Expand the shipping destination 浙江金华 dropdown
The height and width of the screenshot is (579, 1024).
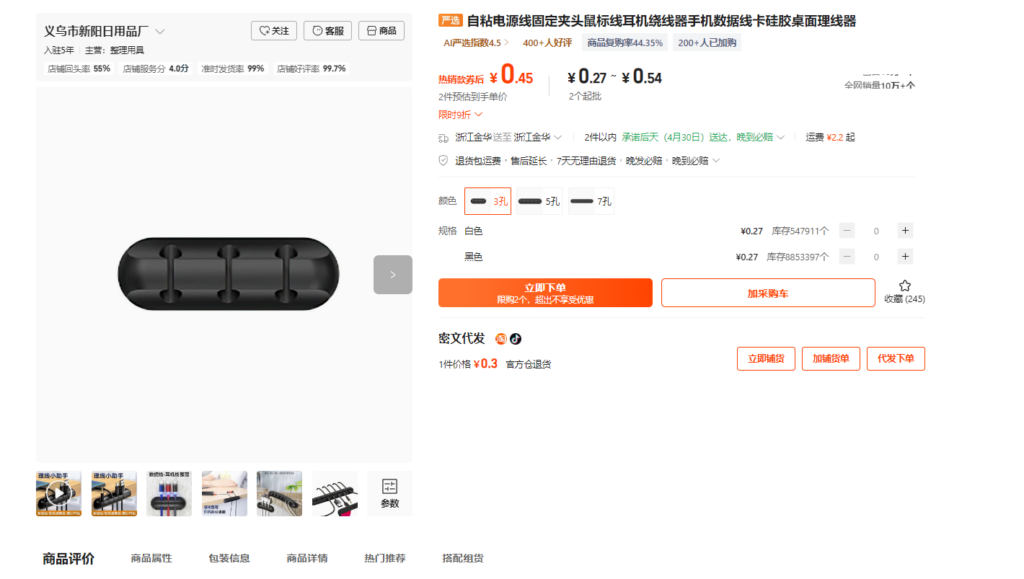[538, 137]
